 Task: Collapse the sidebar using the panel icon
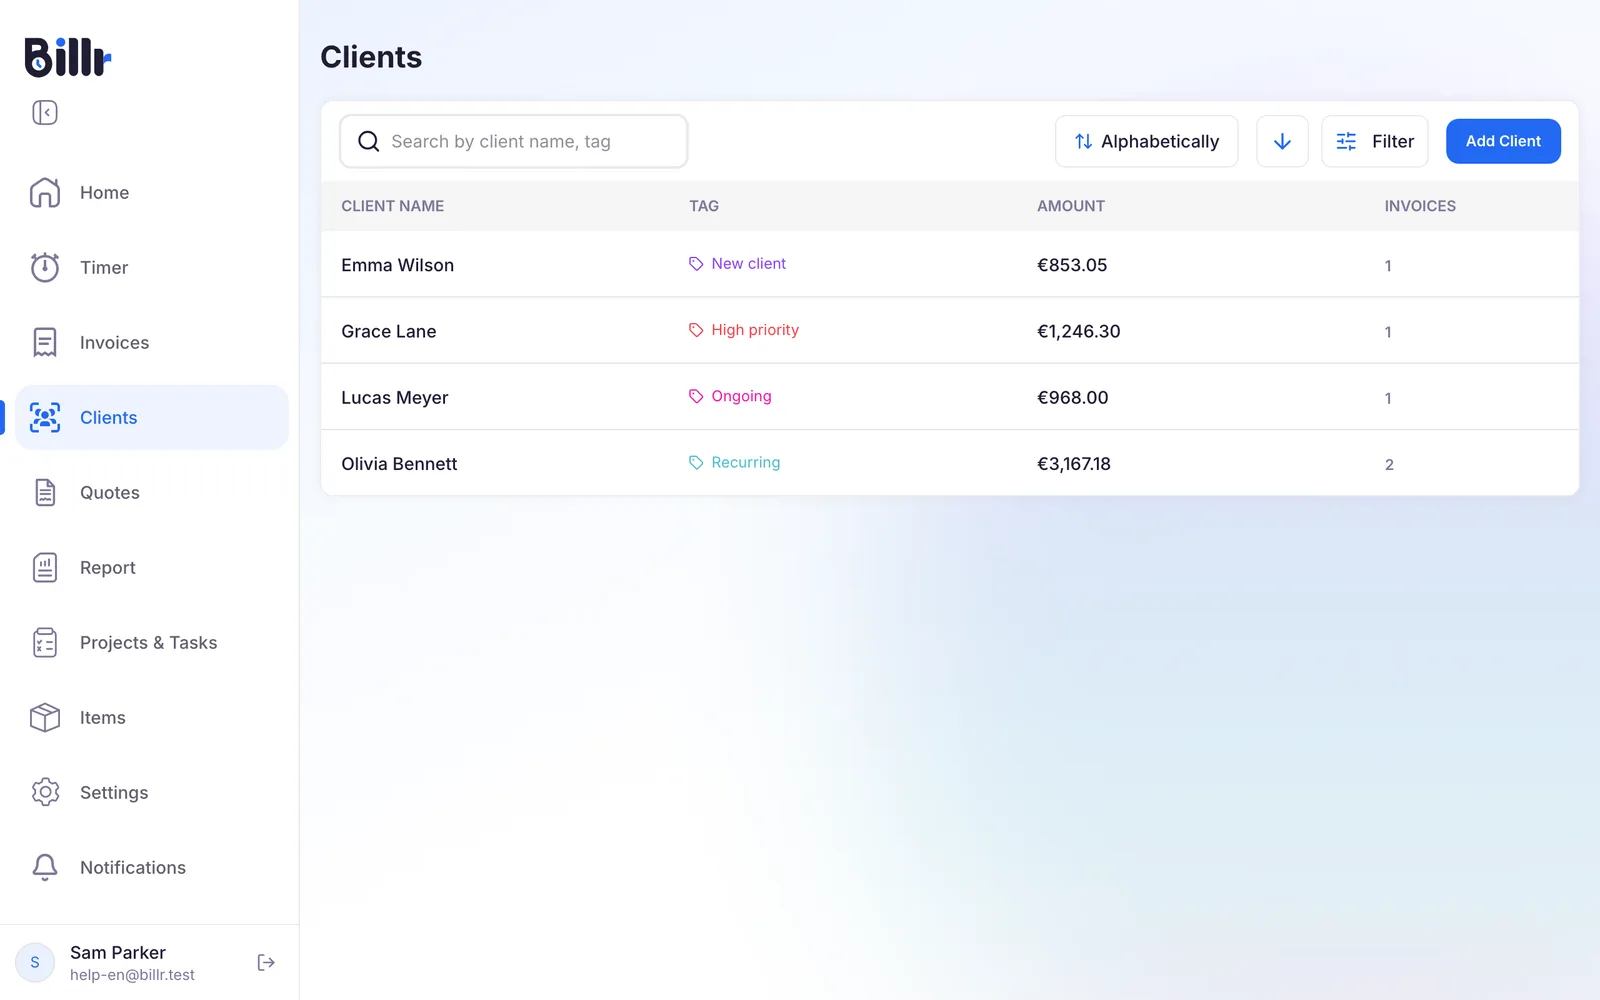coord(45,112)
